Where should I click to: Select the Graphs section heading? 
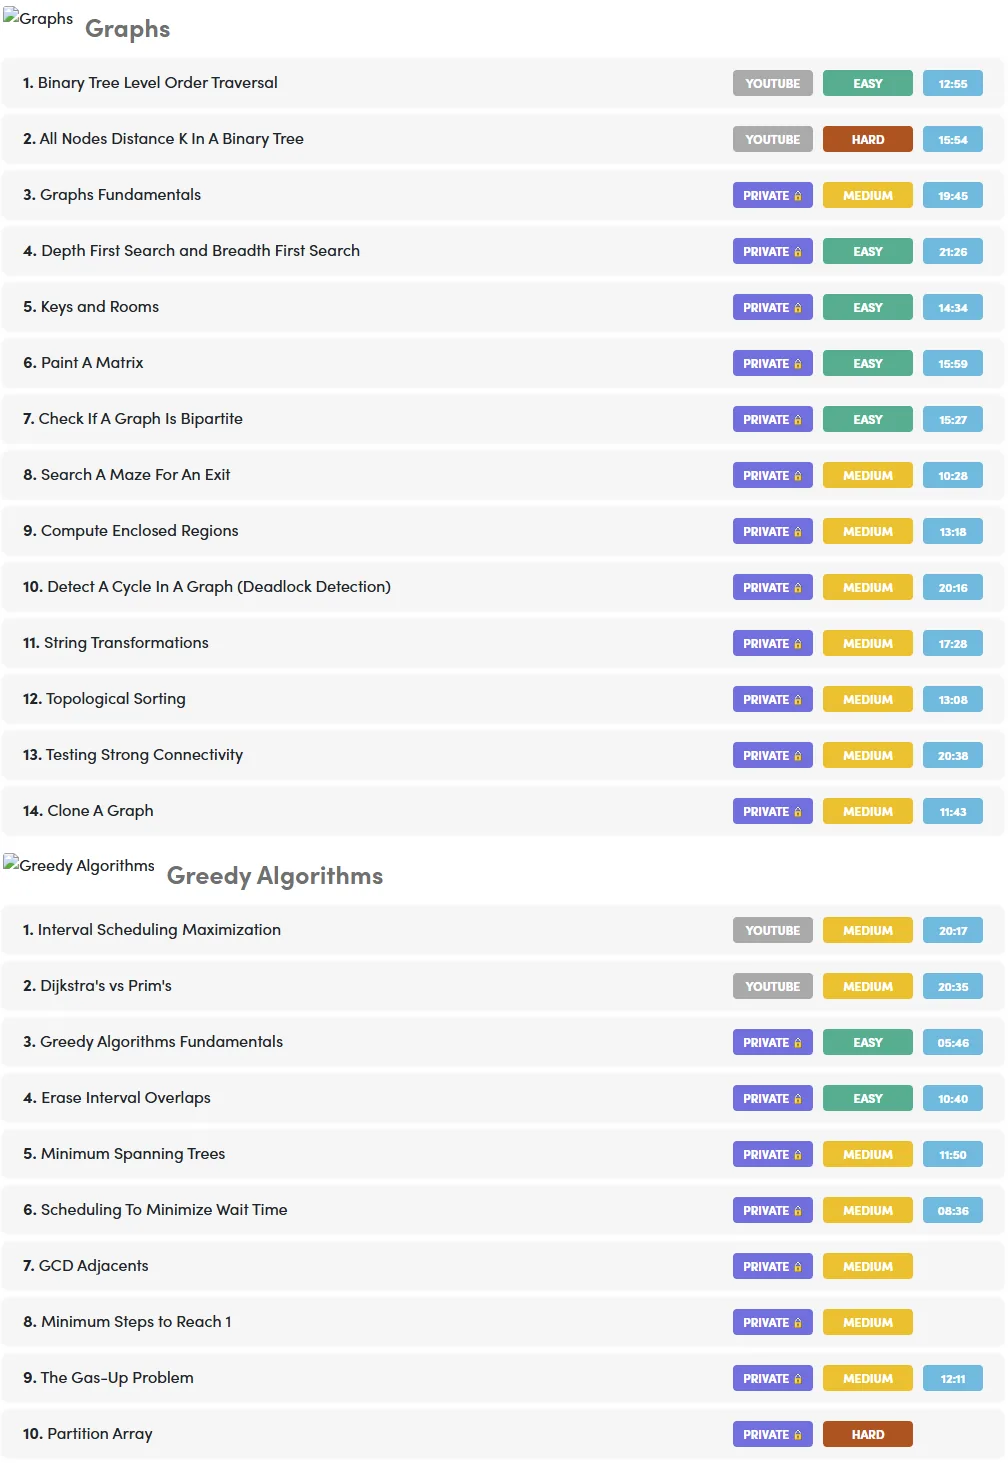coord(127,29)
